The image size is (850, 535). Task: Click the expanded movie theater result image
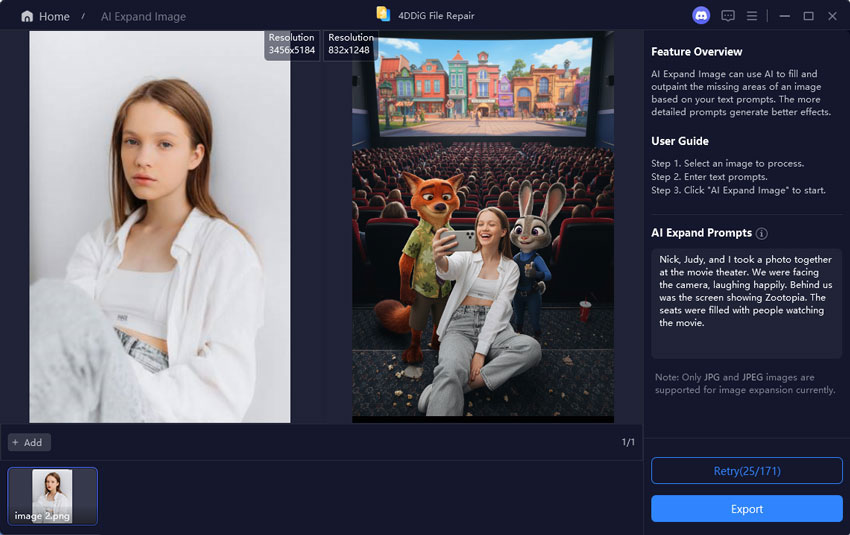[483, 227]
